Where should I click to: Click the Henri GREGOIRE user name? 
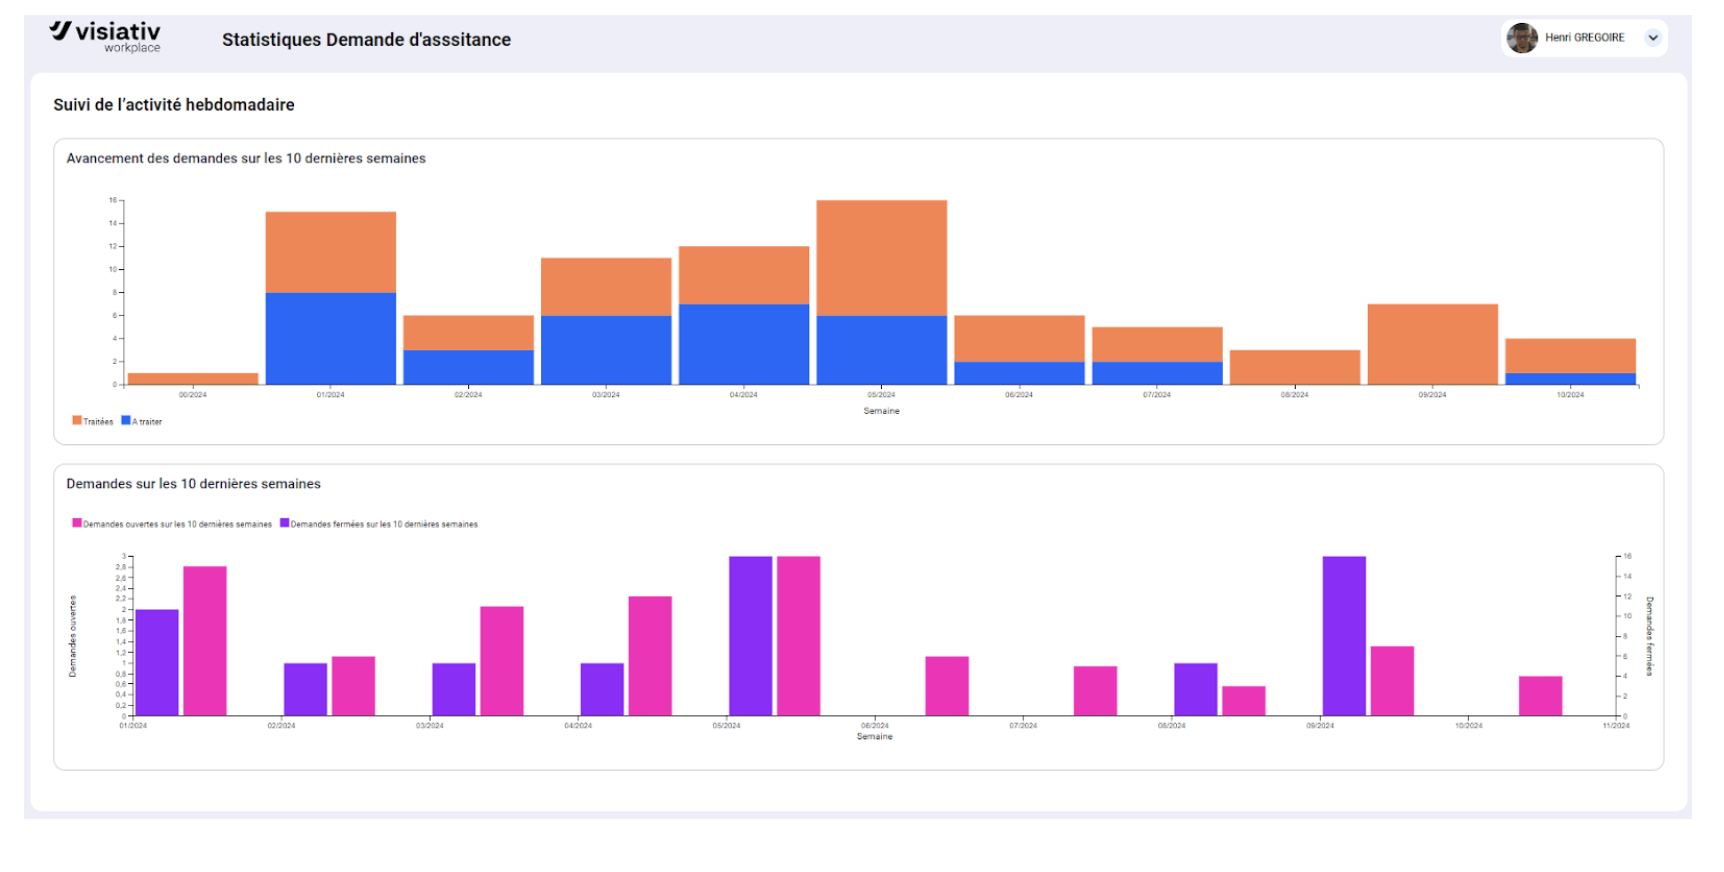click(1584, 38)
